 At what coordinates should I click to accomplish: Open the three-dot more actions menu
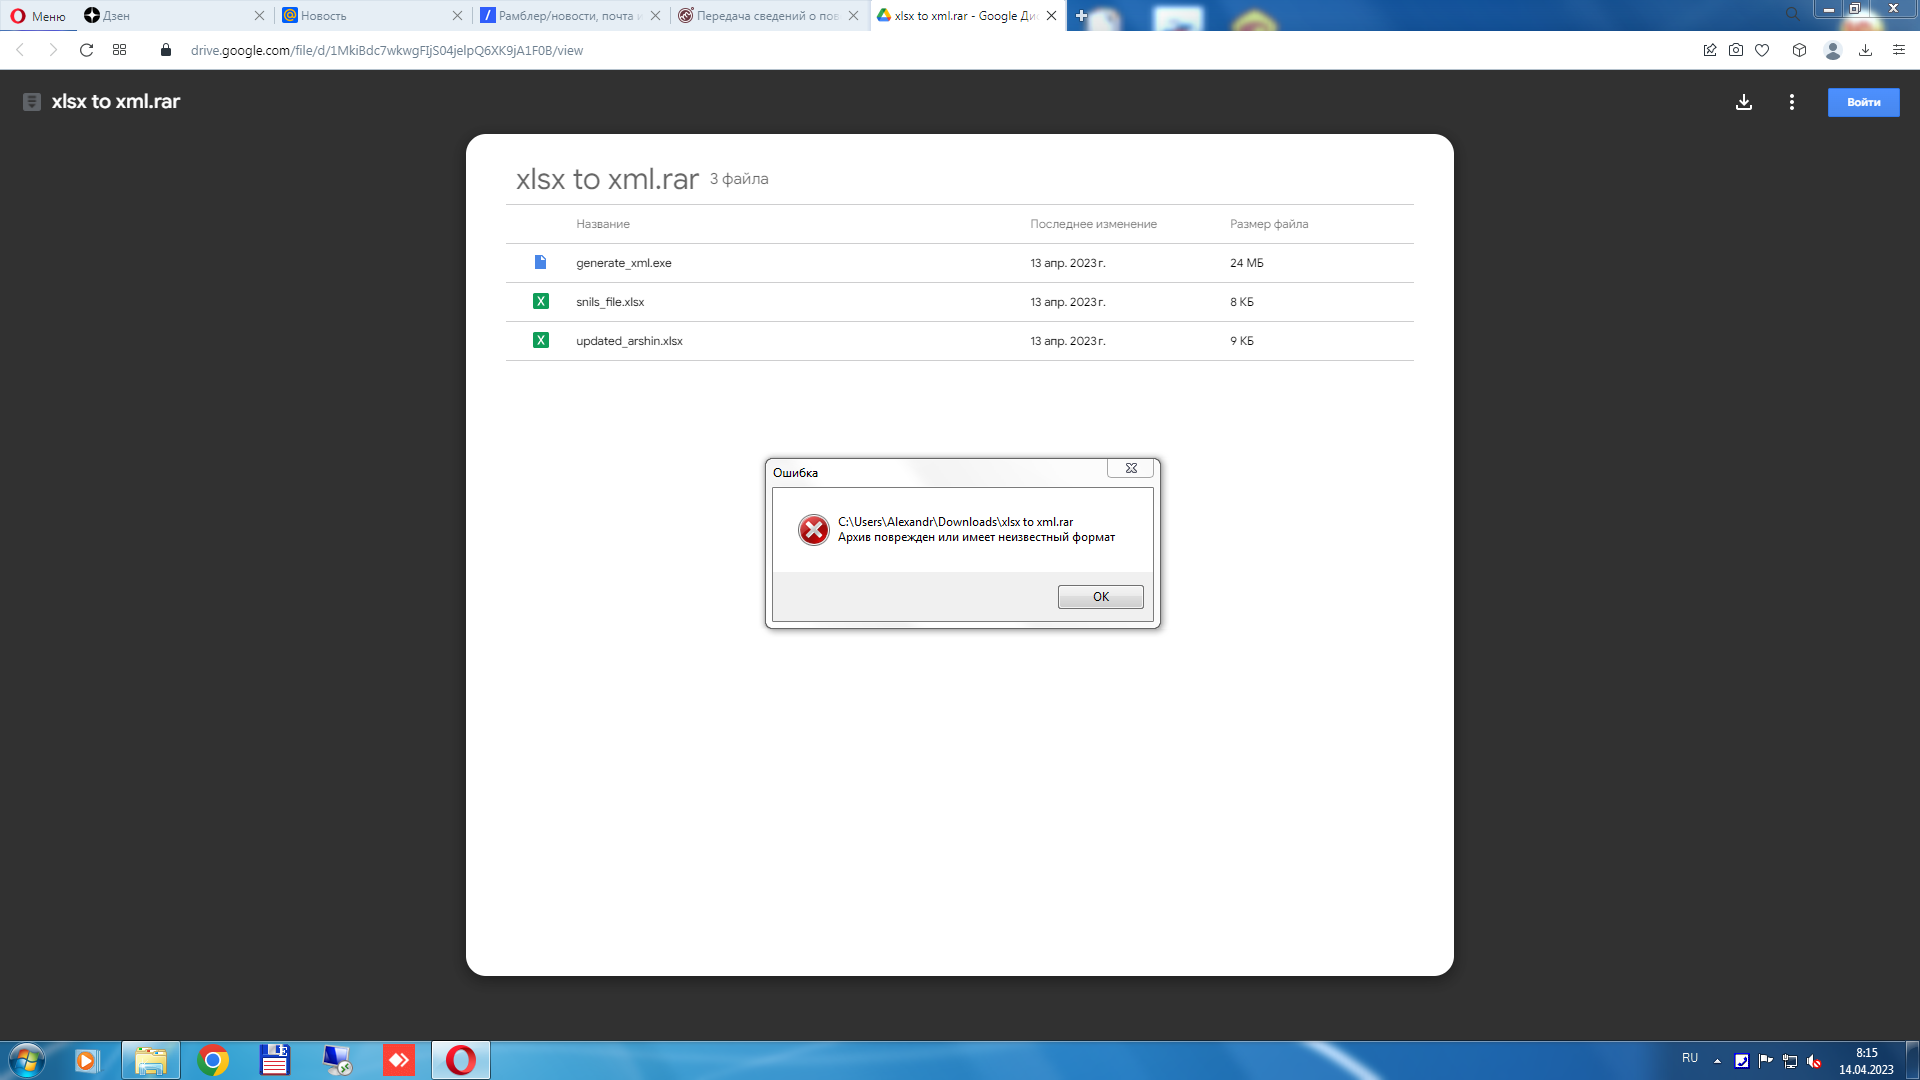1791,102
